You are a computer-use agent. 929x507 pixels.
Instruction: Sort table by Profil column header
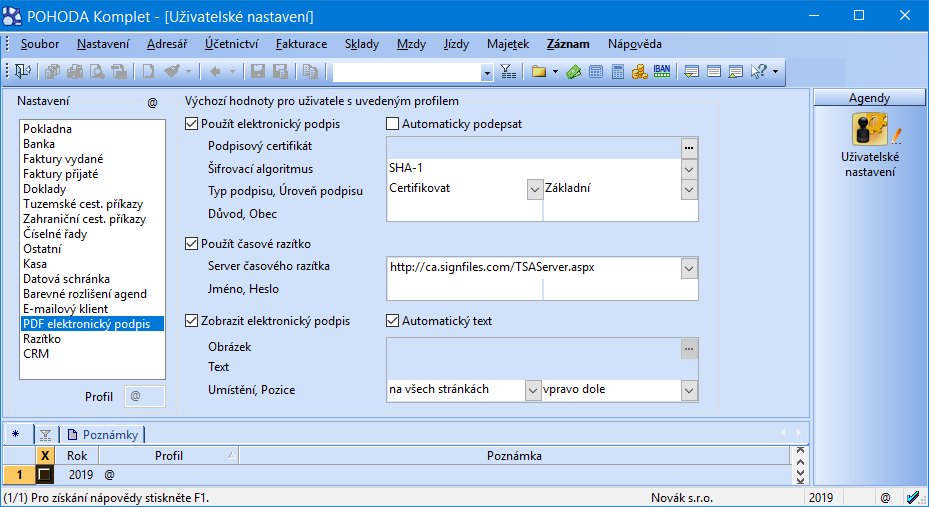168,455
